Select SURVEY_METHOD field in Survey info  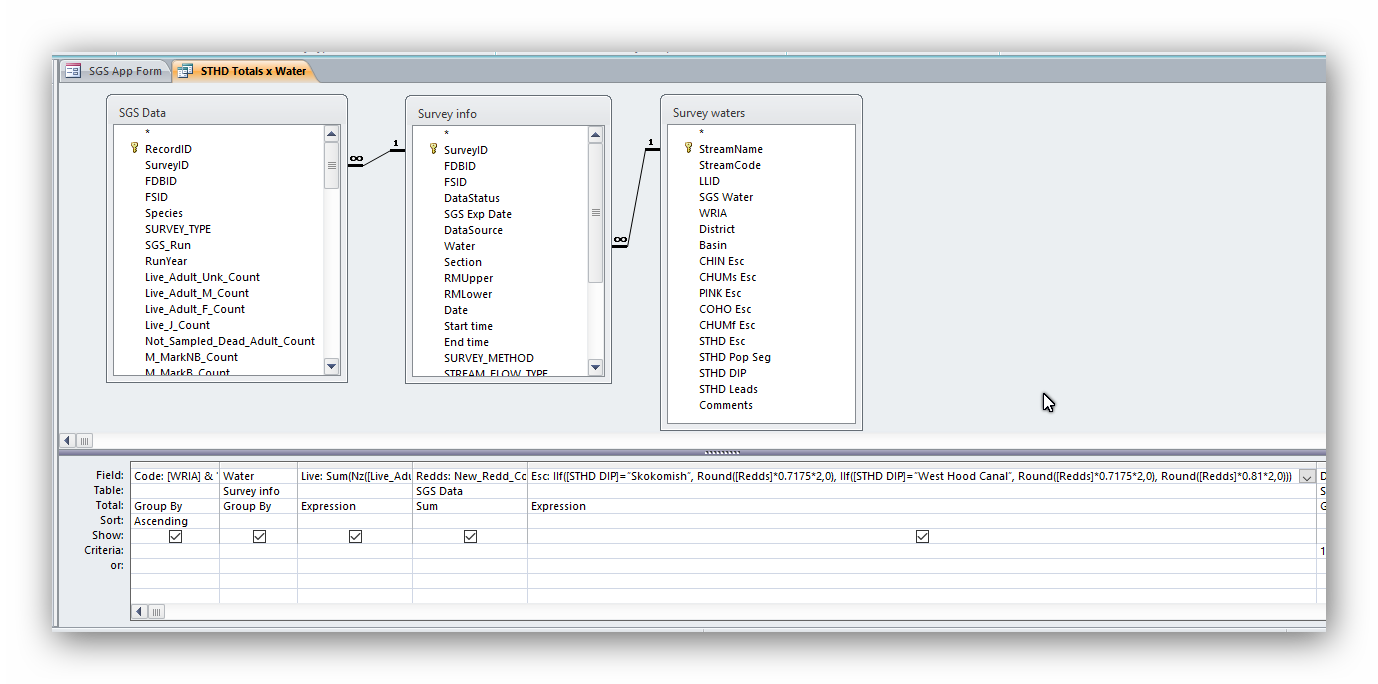tap(489, 358)
